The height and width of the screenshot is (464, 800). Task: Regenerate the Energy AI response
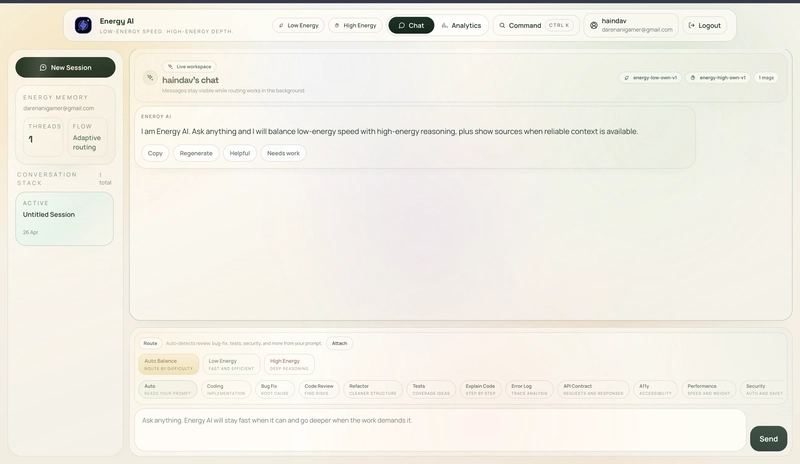point(196,153)
